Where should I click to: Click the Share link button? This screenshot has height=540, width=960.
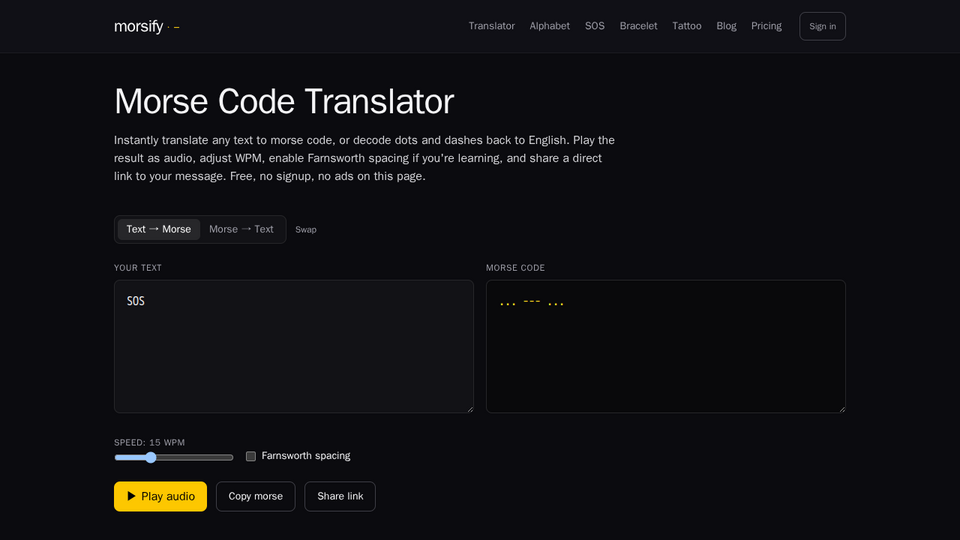click(340, 497)
